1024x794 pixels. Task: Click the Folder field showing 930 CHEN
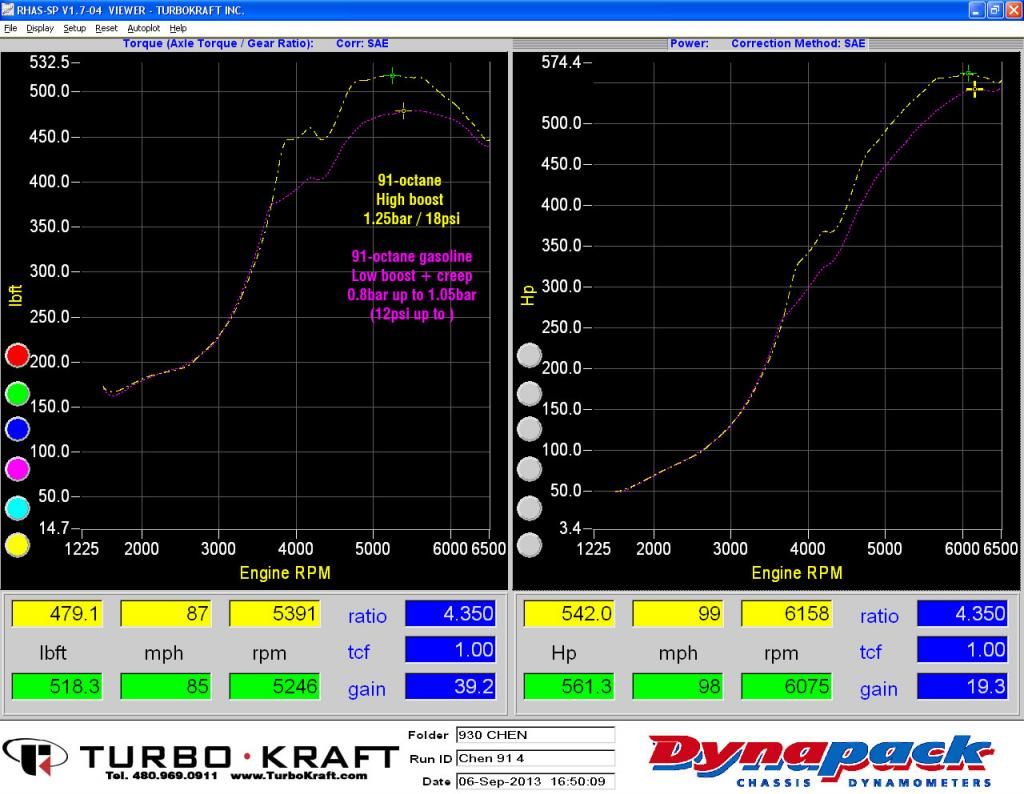pyautogui.click(x=534, y=735)
